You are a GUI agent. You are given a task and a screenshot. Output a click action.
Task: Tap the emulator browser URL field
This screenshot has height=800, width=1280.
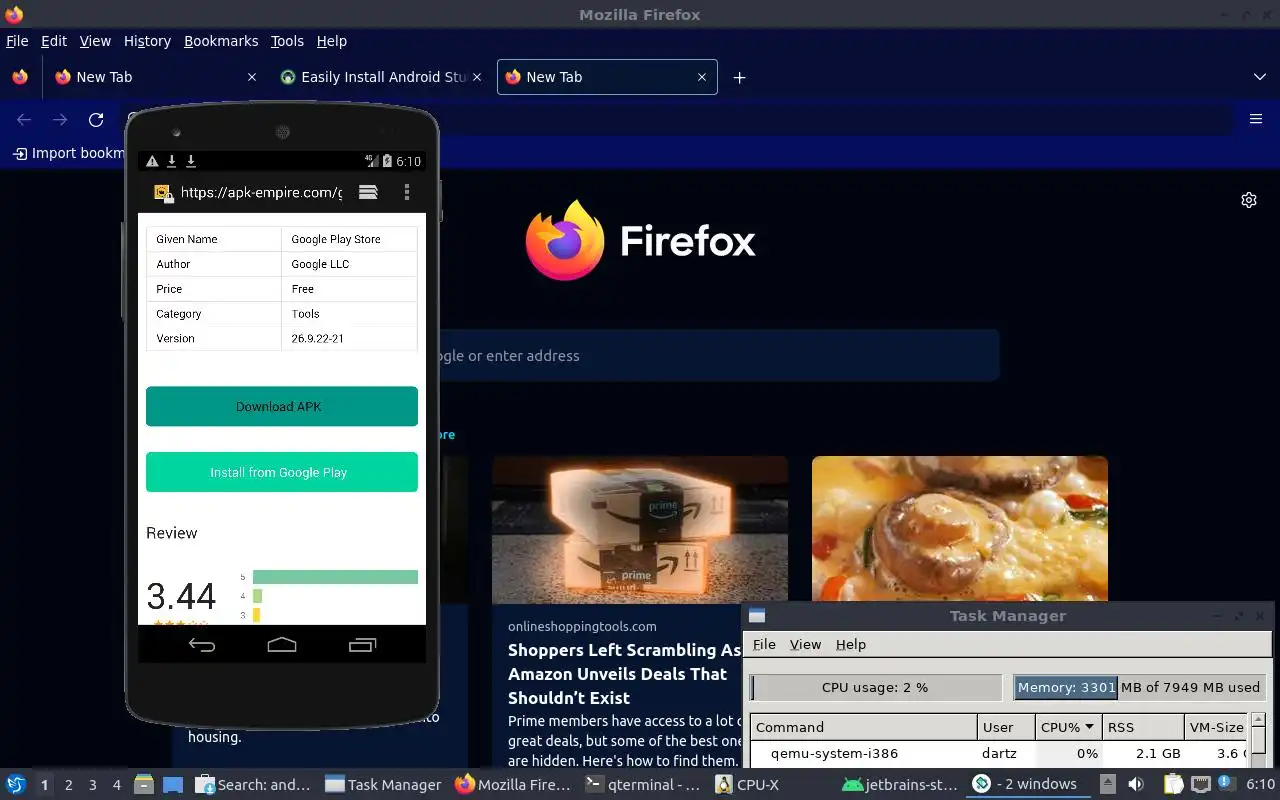coord(261,192)
